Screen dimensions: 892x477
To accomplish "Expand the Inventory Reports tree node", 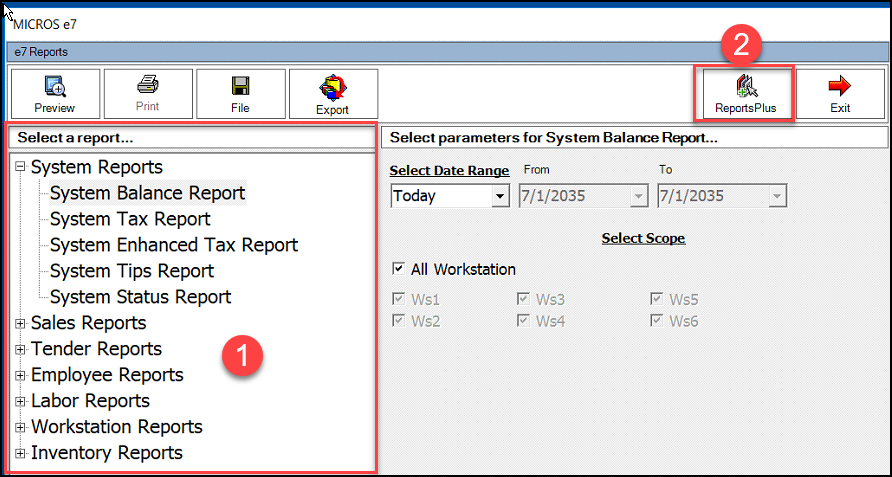I will 20,453.
